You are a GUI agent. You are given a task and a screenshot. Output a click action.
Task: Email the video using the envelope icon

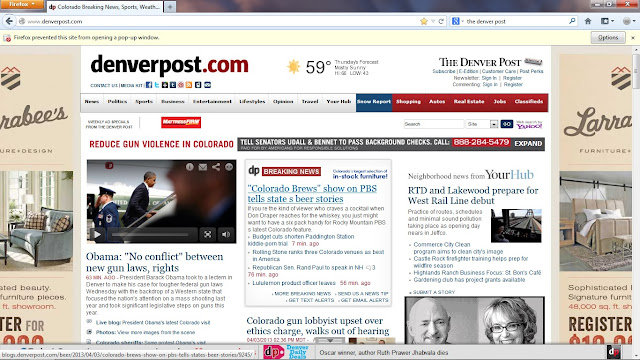202,167
